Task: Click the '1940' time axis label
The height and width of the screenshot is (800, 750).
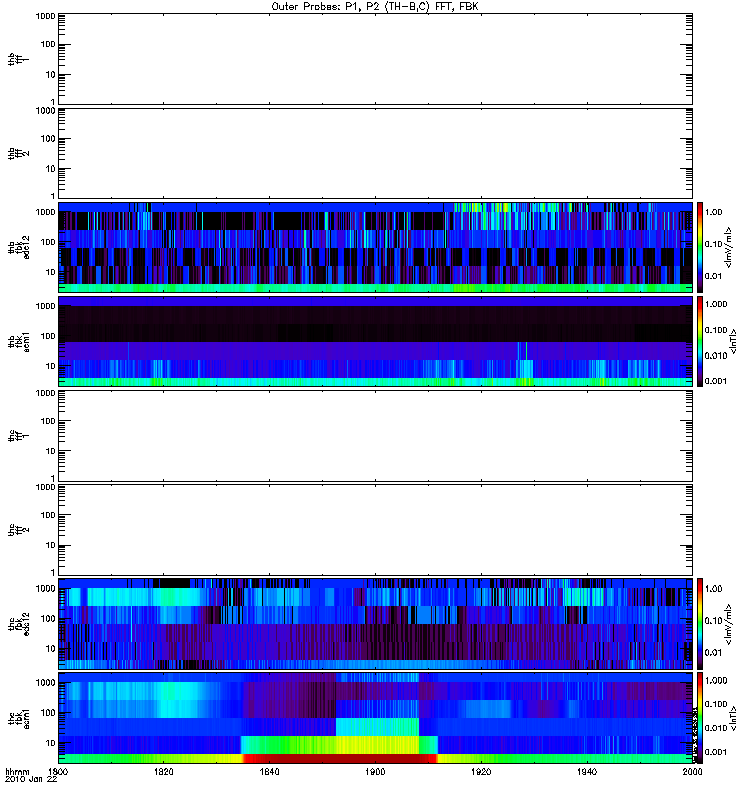Action: click(x=587, y=772)
